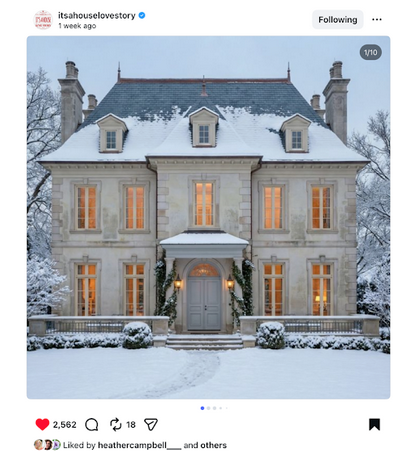The height and width of the screenshot is (451, 405).
Task: Jump to second carousel dot
Action: click(209, 408)
